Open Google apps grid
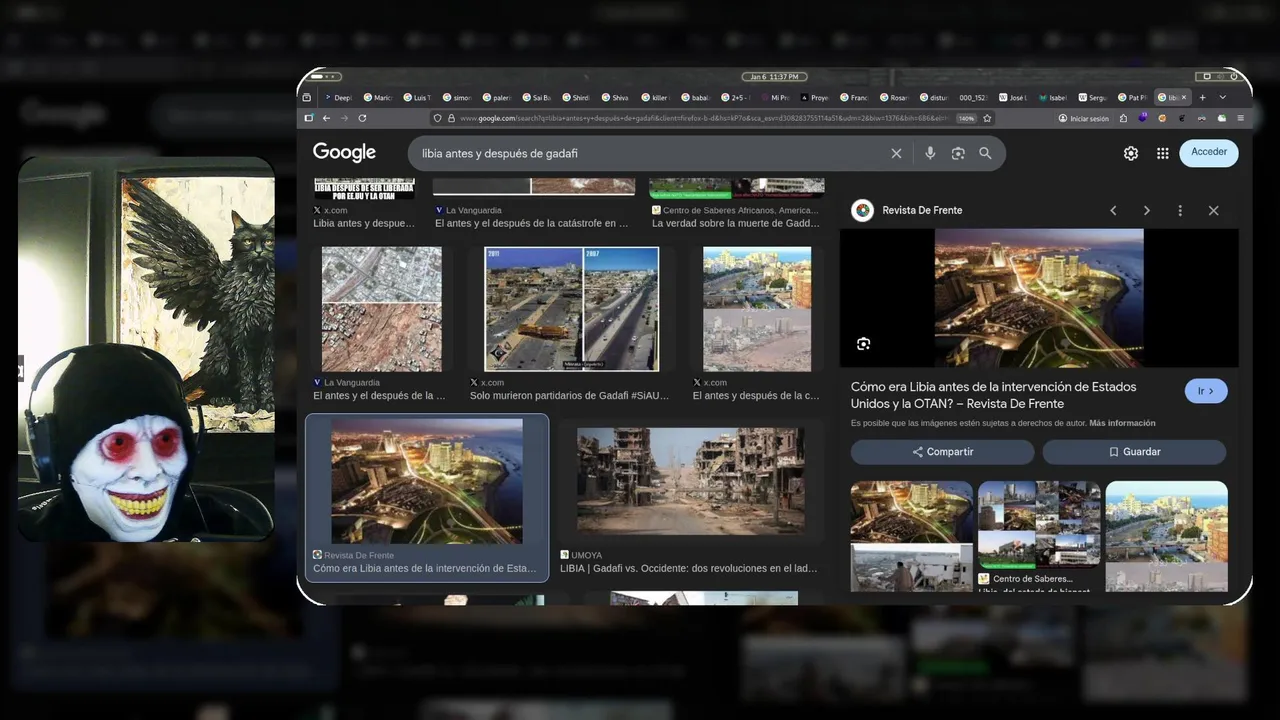The height and width of the screenshot is (720, 1280). click(1163, 153)
